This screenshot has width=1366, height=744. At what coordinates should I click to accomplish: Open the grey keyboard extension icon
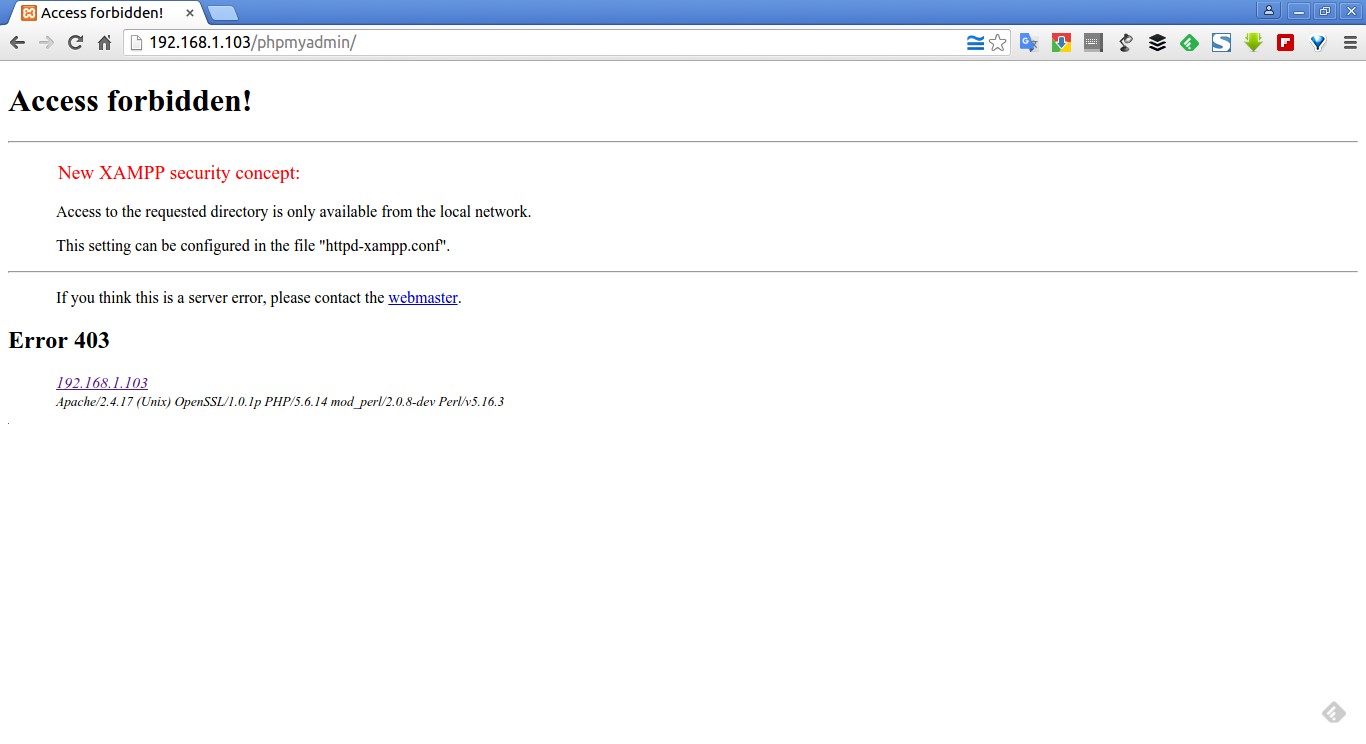[x=1093, y=43]
